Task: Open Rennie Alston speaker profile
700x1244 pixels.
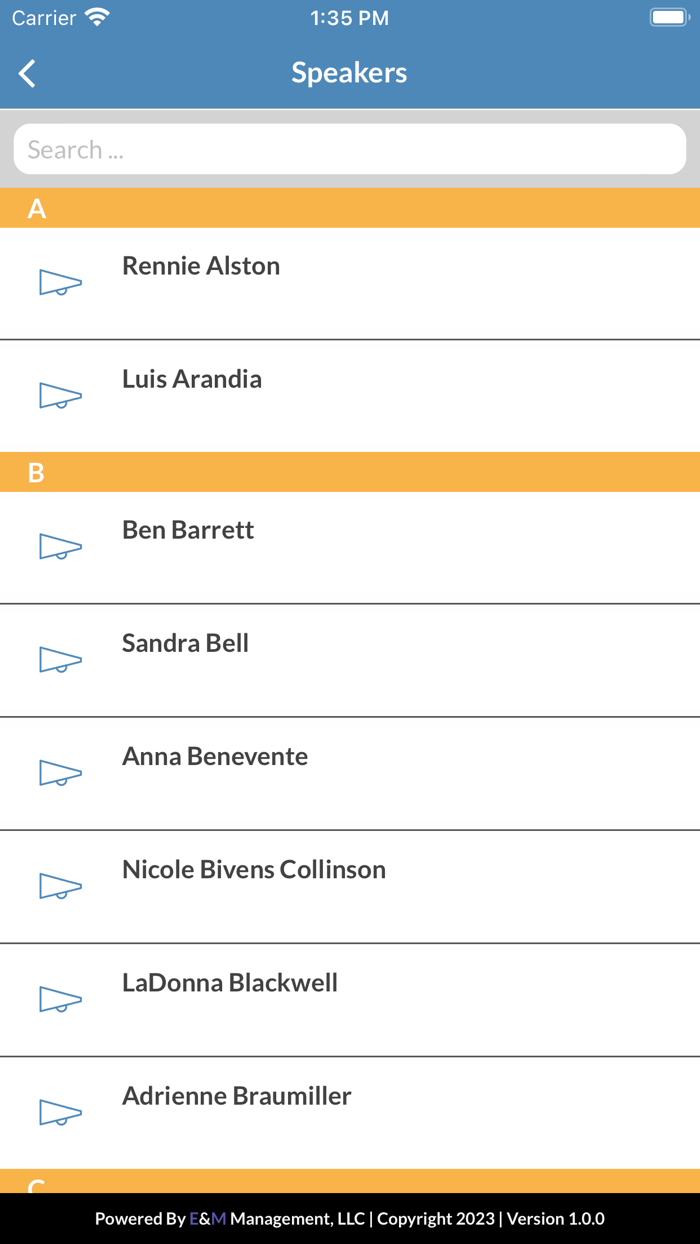Action: tap(201, 266)
